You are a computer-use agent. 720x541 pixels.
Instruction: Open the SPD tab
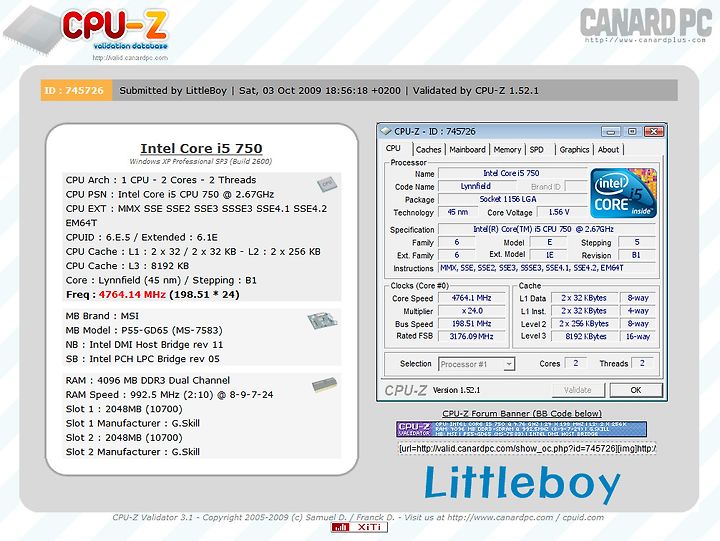click(536, 150)
